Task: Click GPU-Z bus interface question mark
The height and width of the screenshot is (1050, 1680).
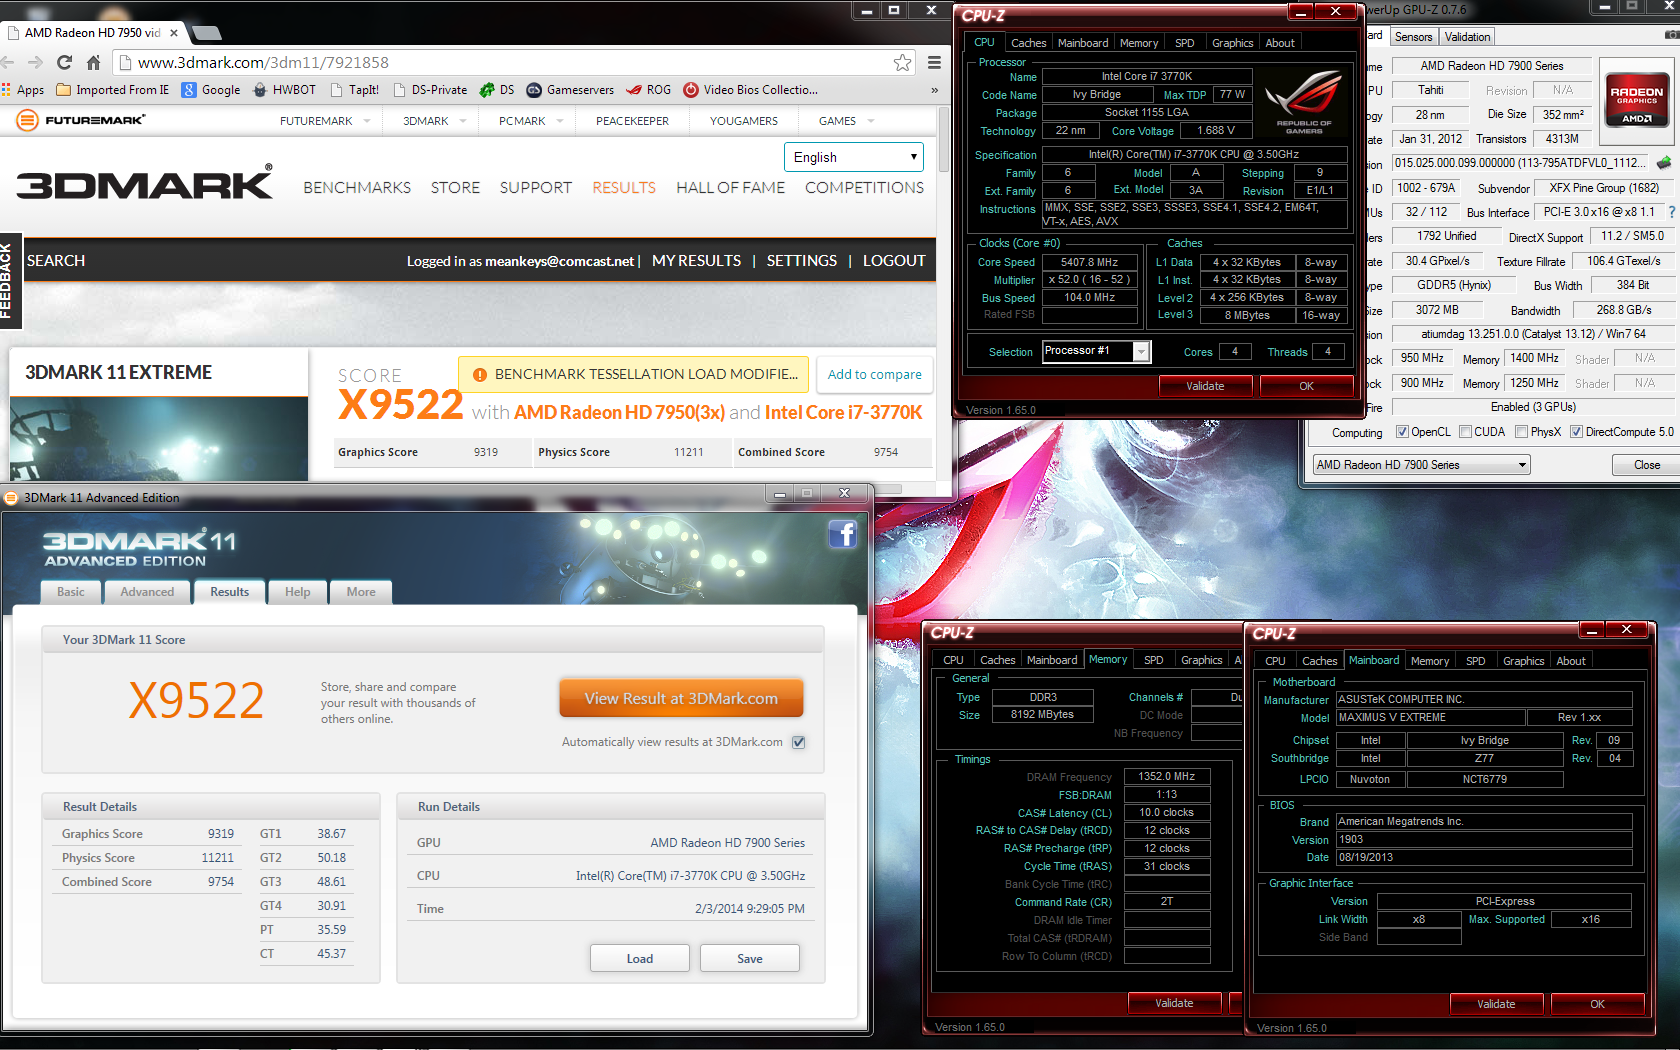Action: pyautogui.click(x=1671, y=212)
